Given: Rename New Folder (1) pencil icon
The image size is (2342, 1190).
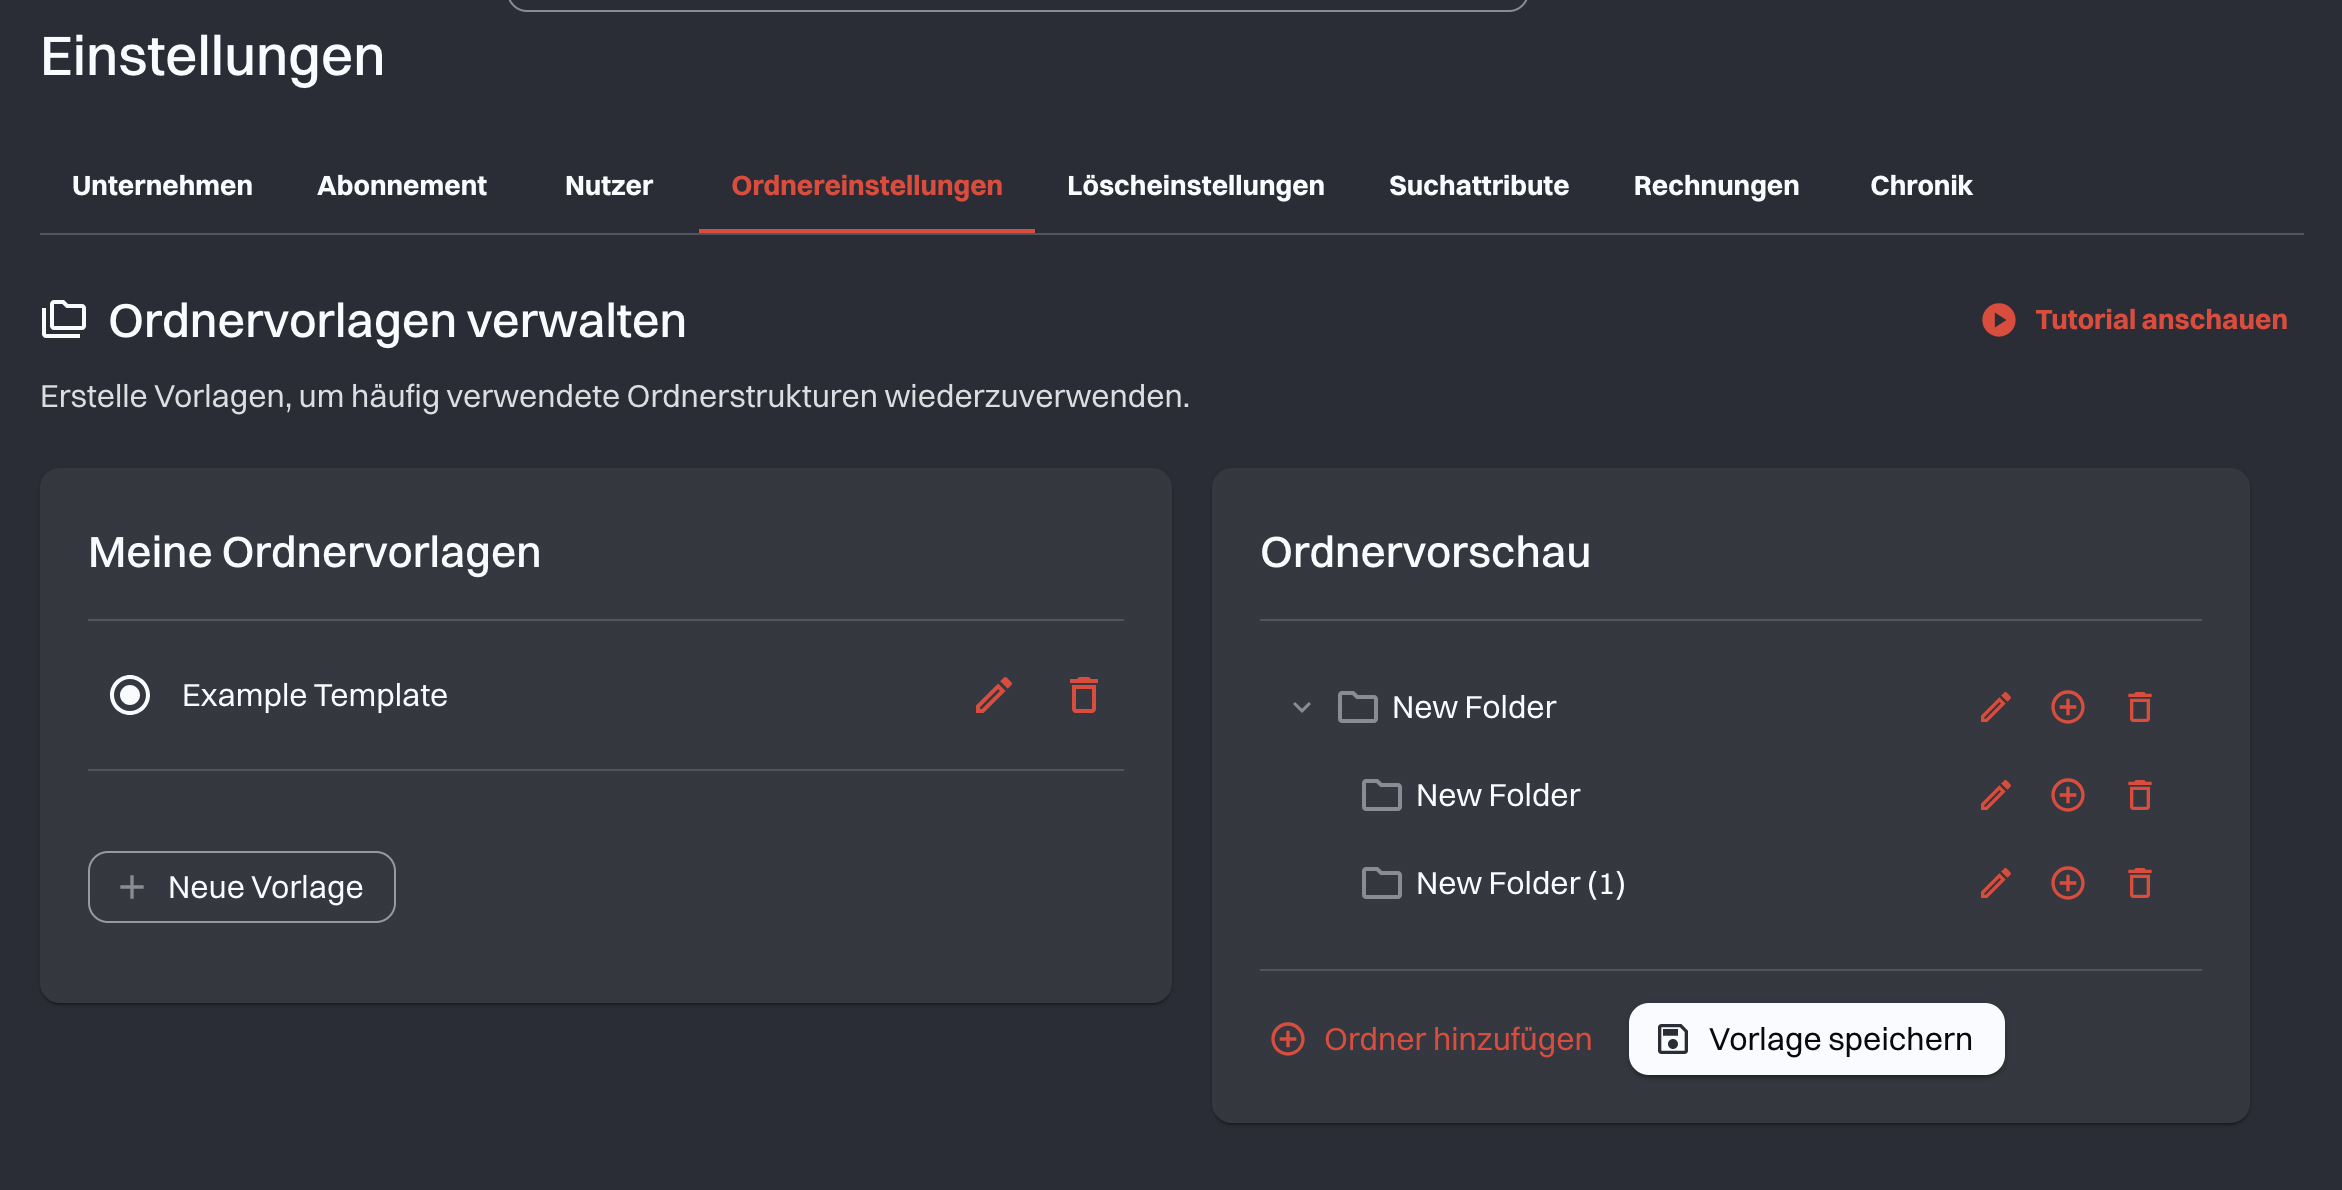Looking at the screenshot, I should pyautogui.click(x=1995, y=883).
